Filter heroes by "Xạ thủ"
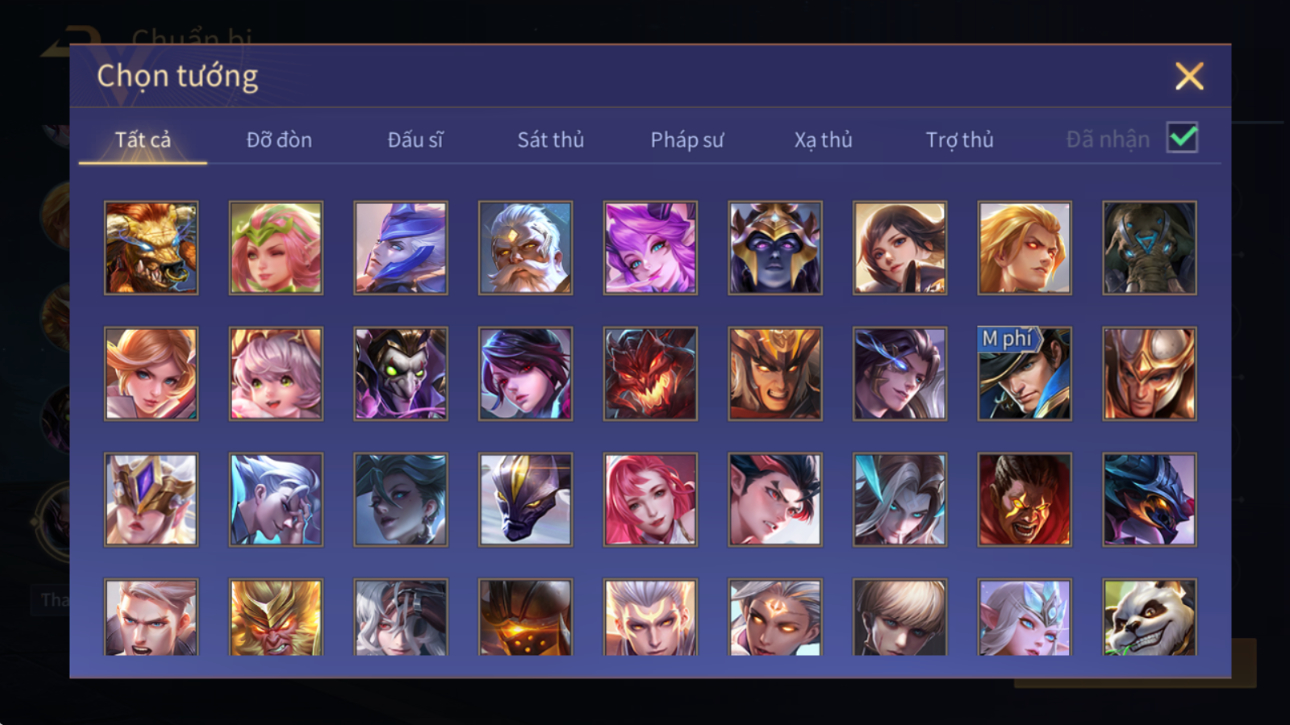Screen dimensions: 1290x725 pyautogui.click(x=823, y=140)
